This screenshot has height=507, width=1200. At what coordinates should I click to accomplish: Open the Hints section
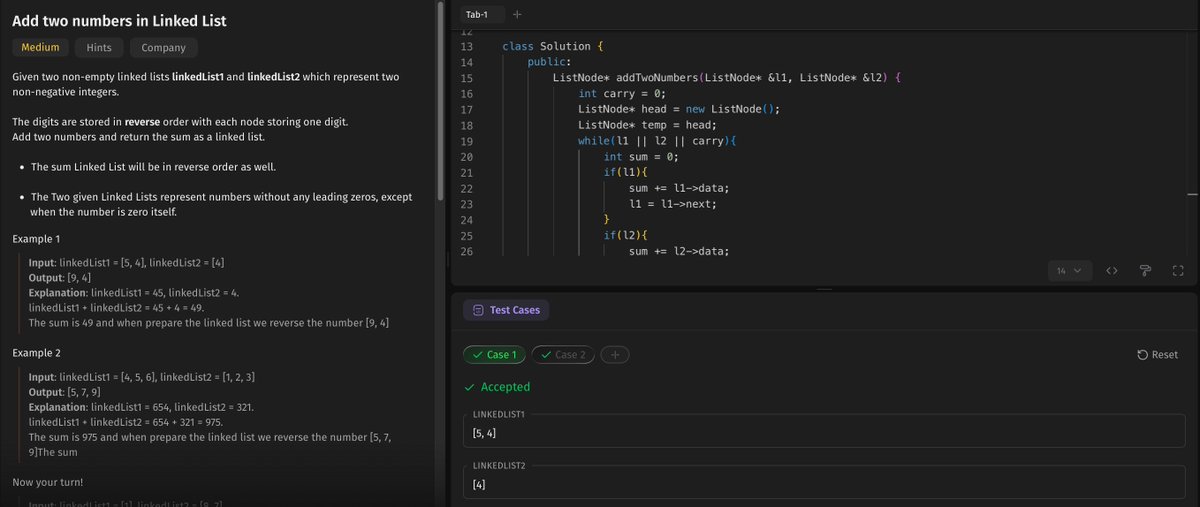tap(99, 48)
